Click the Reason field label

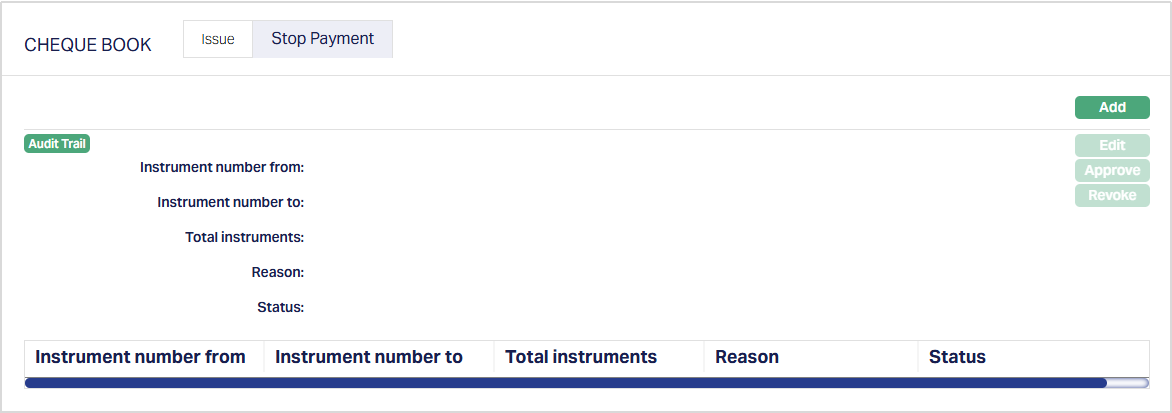(x=278, y=272)
